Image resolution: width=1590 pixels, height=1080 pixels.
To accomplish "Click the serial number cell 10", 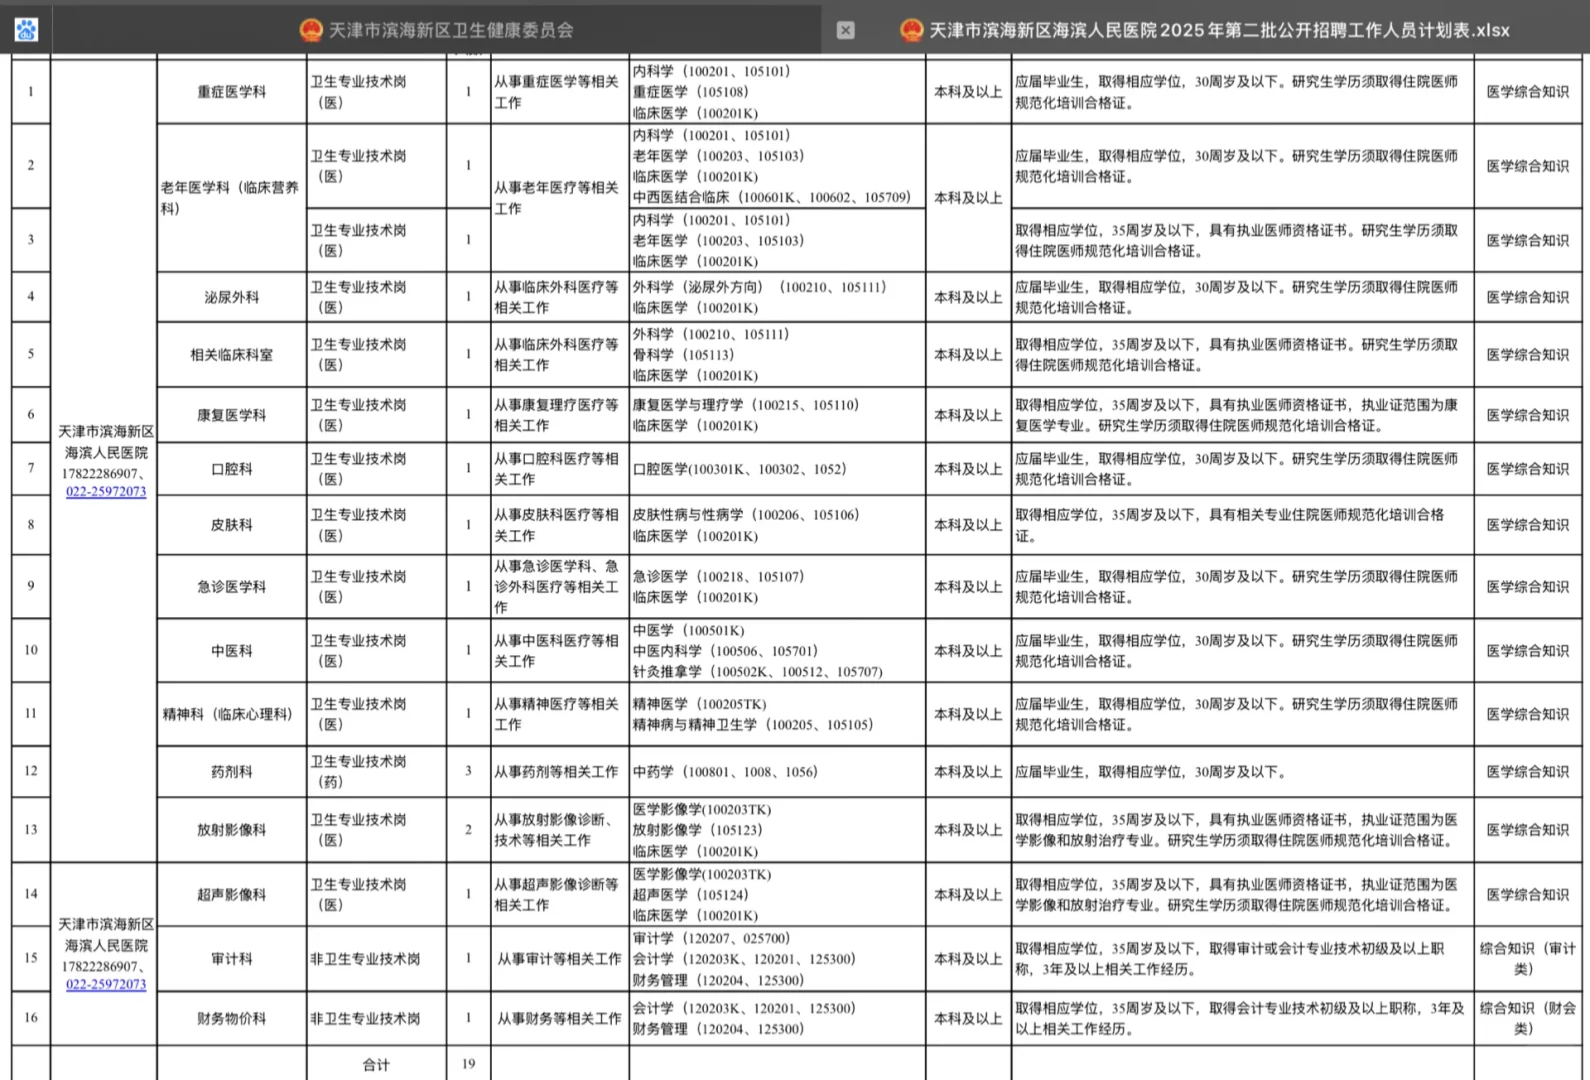I will 31,651.
